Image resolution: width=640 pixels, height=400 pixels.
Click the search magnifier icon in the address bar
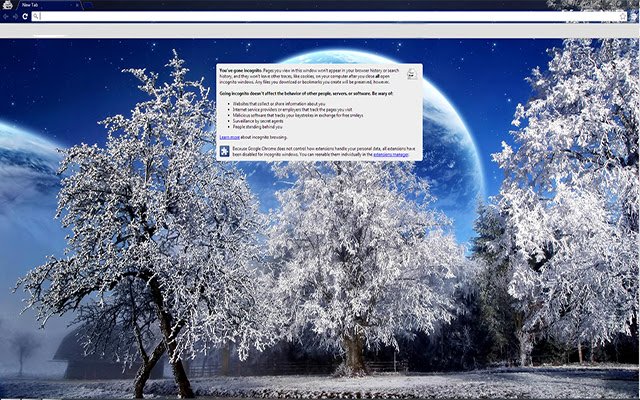[x=36, y=16]
